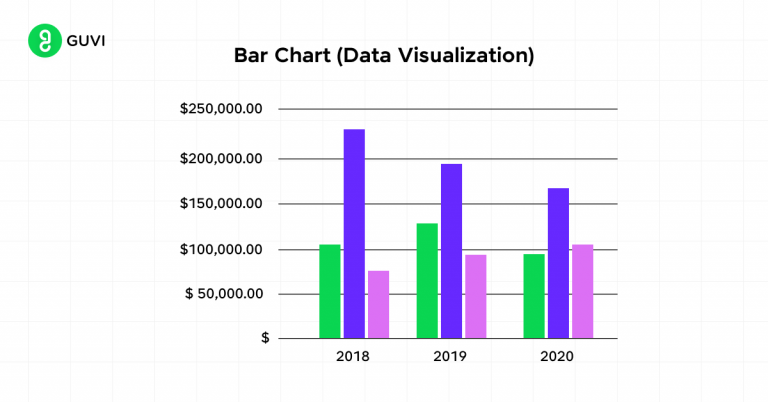Click the 2018 x-axis label

click(x=354, y=355)
